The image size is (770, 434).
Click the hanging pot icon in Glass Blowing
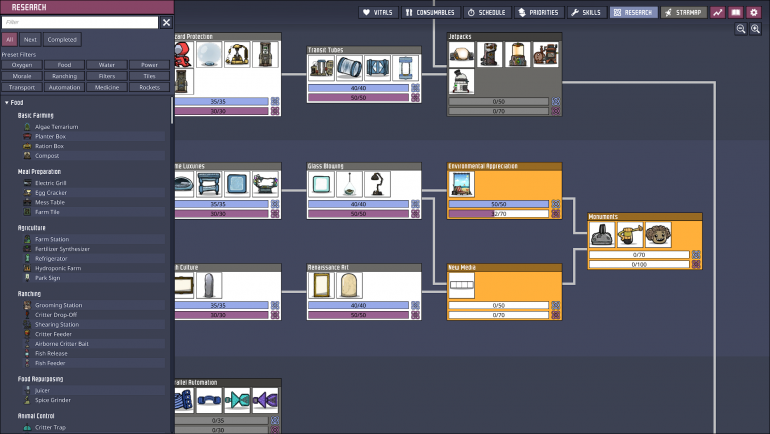click(349, 184)
